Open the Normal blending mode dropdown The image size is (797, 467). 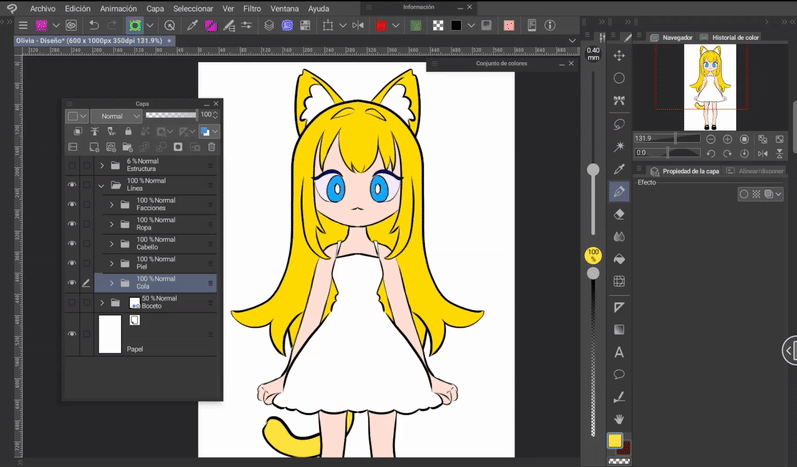point(116,116)
